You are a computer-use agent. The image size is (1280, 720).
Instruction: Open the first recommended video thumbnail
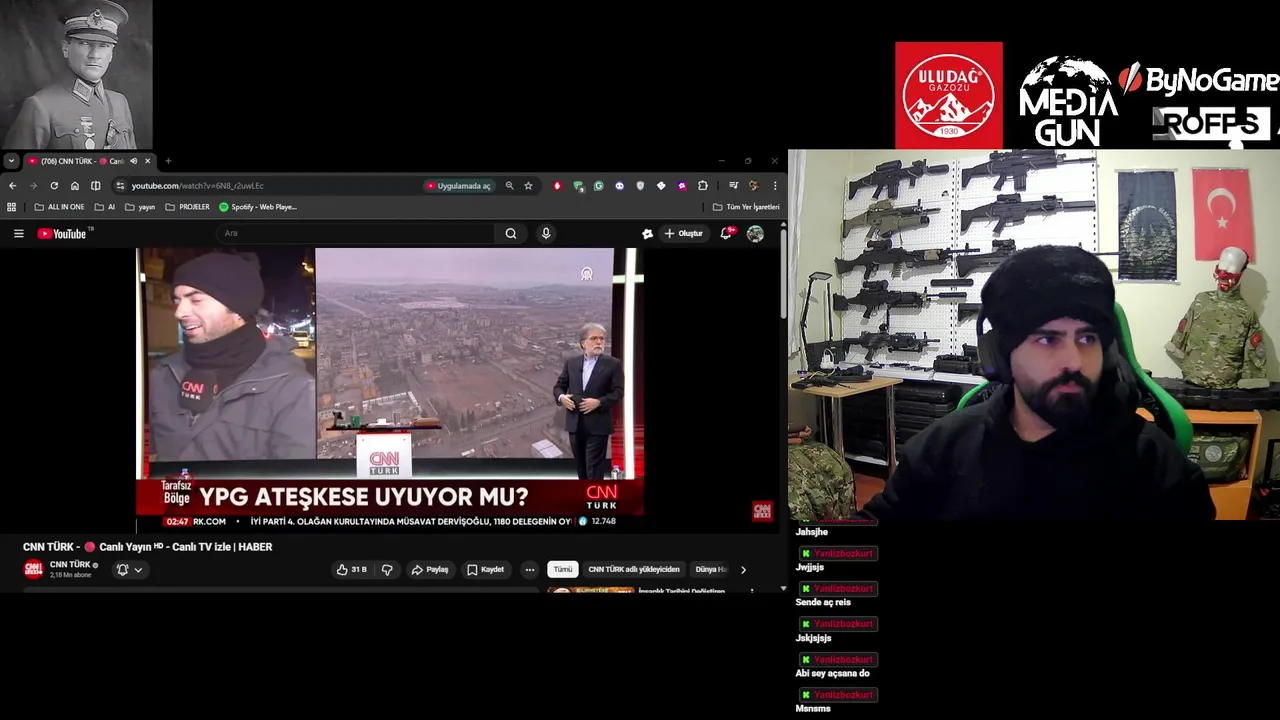pyautogui.click(x=590, y=590)
